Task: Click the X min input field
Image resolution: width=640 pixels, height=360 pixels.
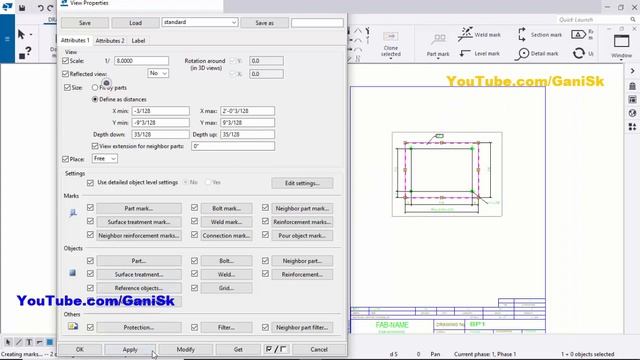Action: pos(160,111)
